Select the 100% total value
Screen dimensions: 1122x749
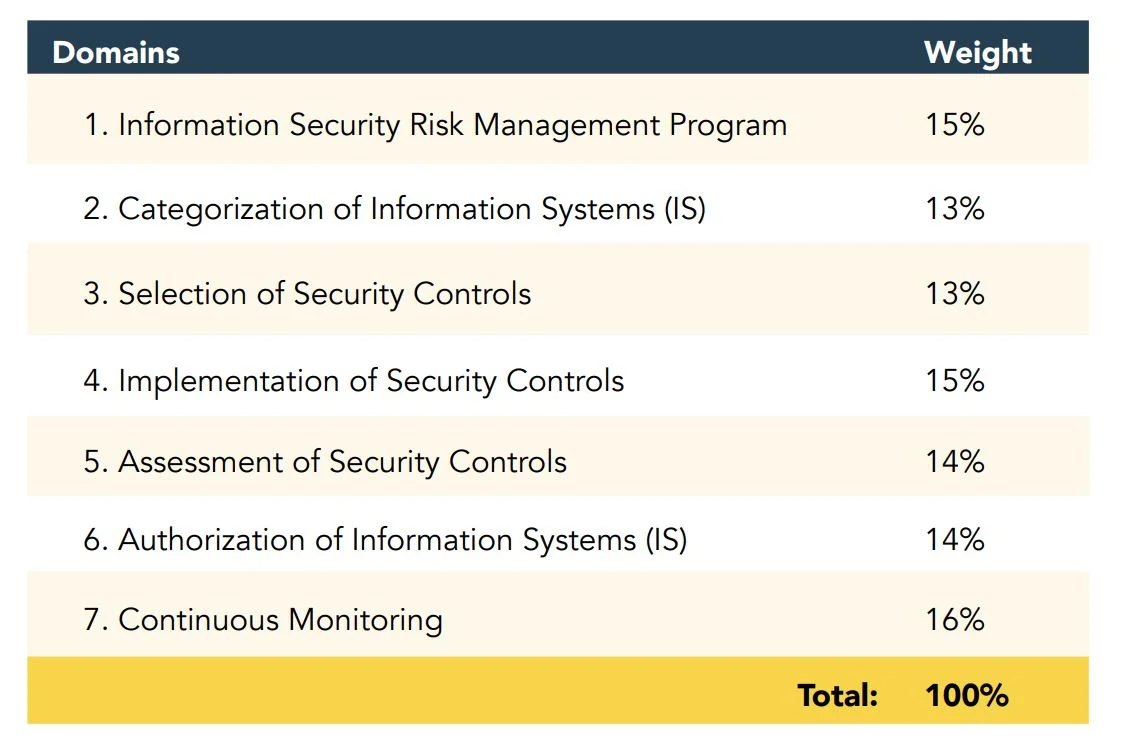[x=966, y=695]
